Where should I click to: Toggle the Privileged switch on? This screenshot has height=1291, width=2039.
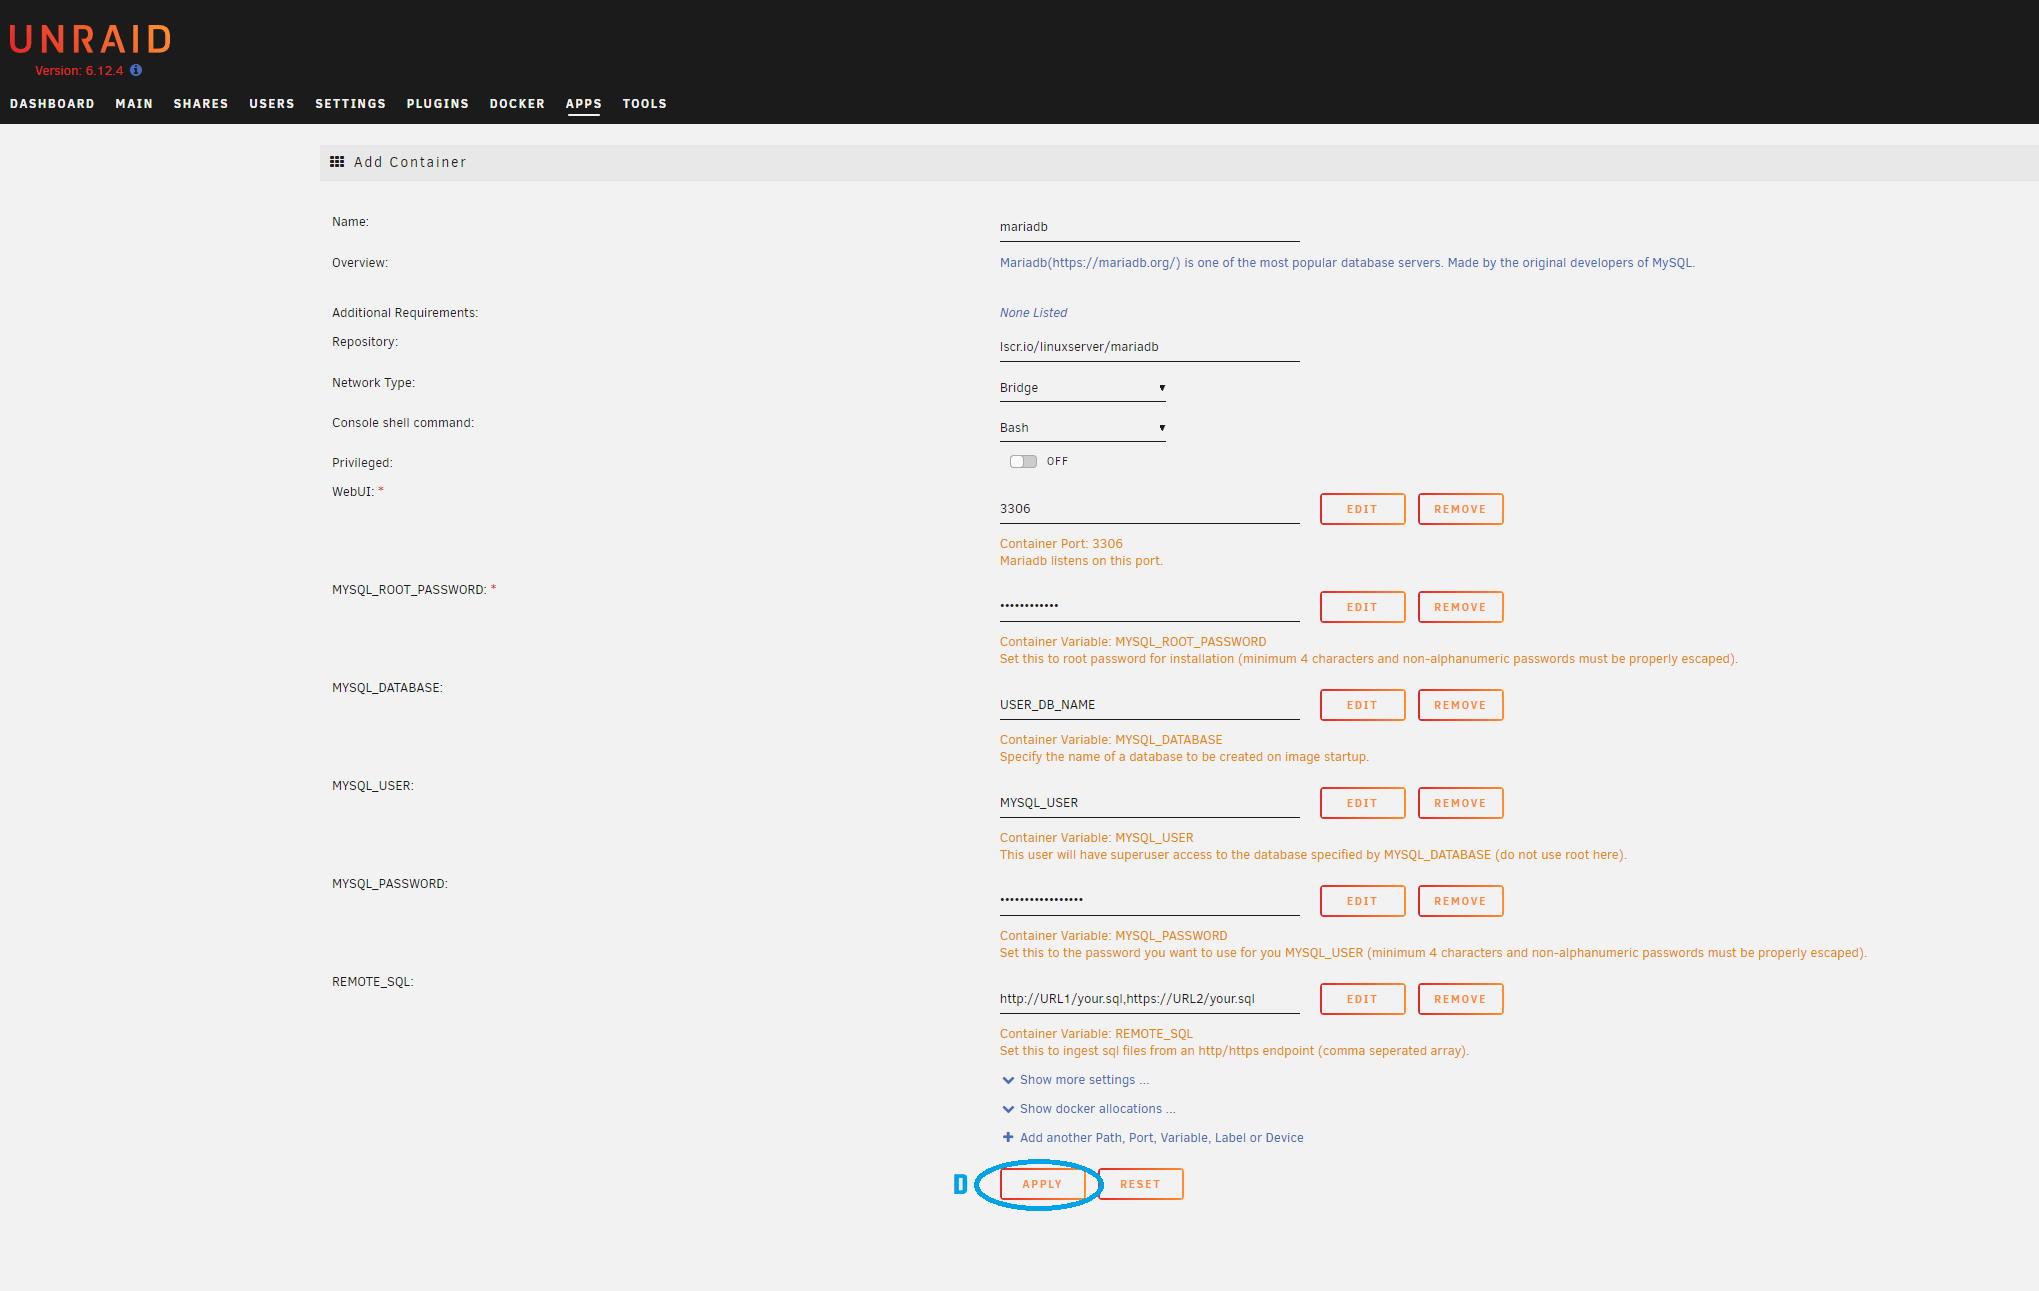pyautogui.click(x=1023, y=461)
